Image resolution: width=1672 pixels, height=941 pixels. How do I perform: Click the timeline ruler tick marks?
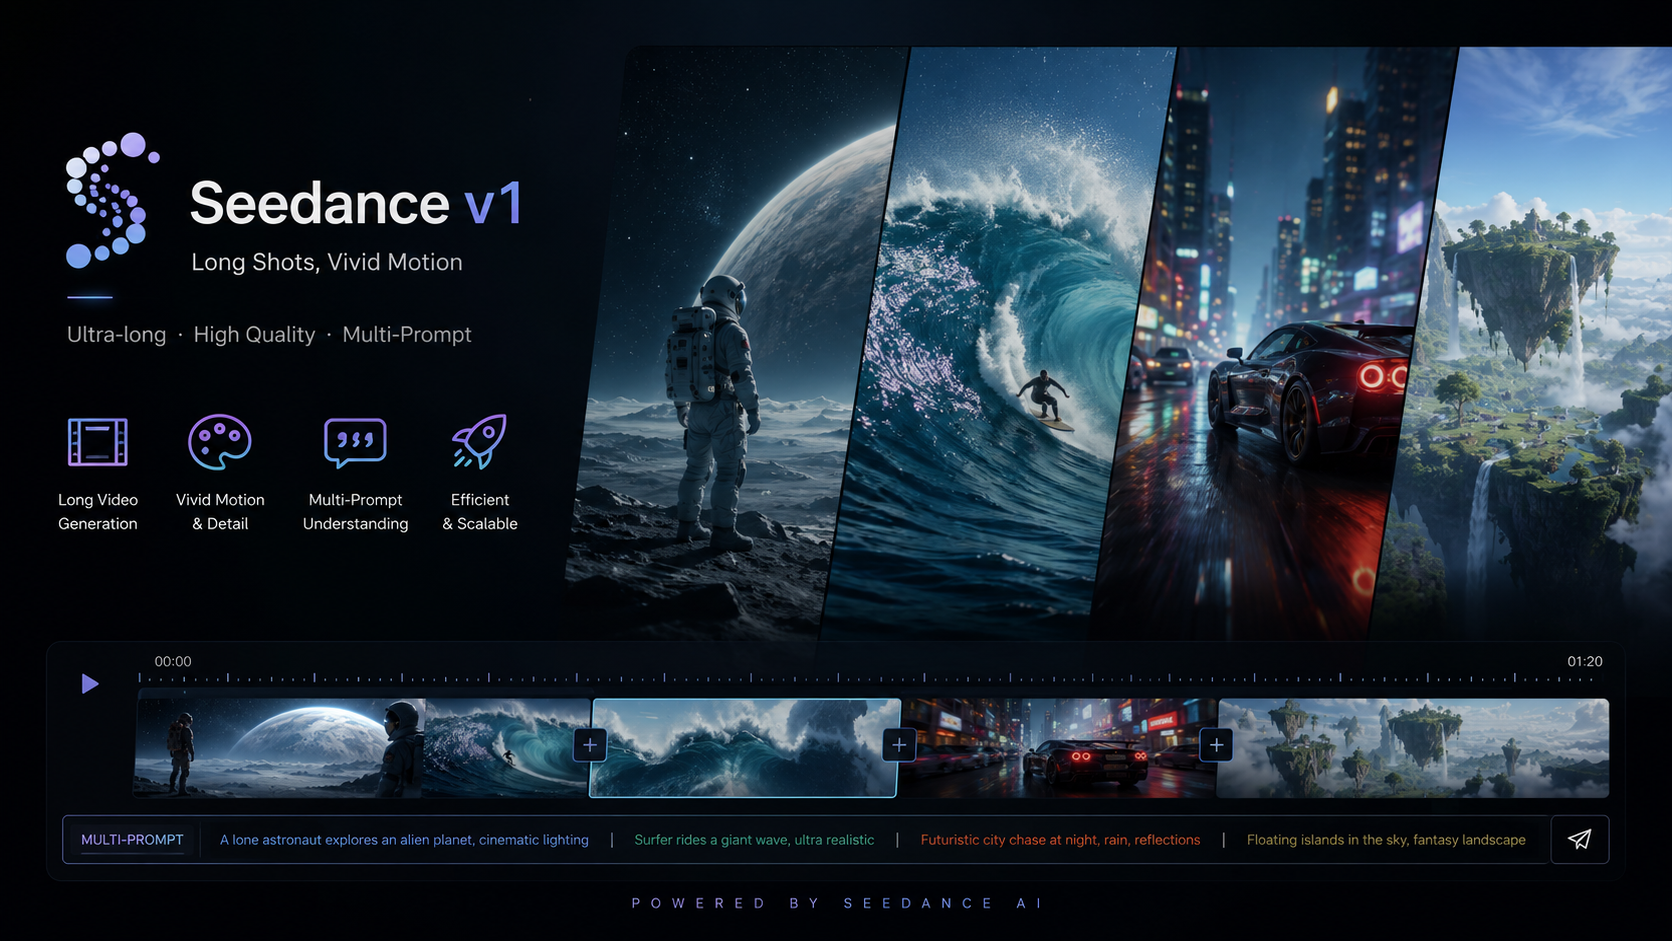(866, 678)
